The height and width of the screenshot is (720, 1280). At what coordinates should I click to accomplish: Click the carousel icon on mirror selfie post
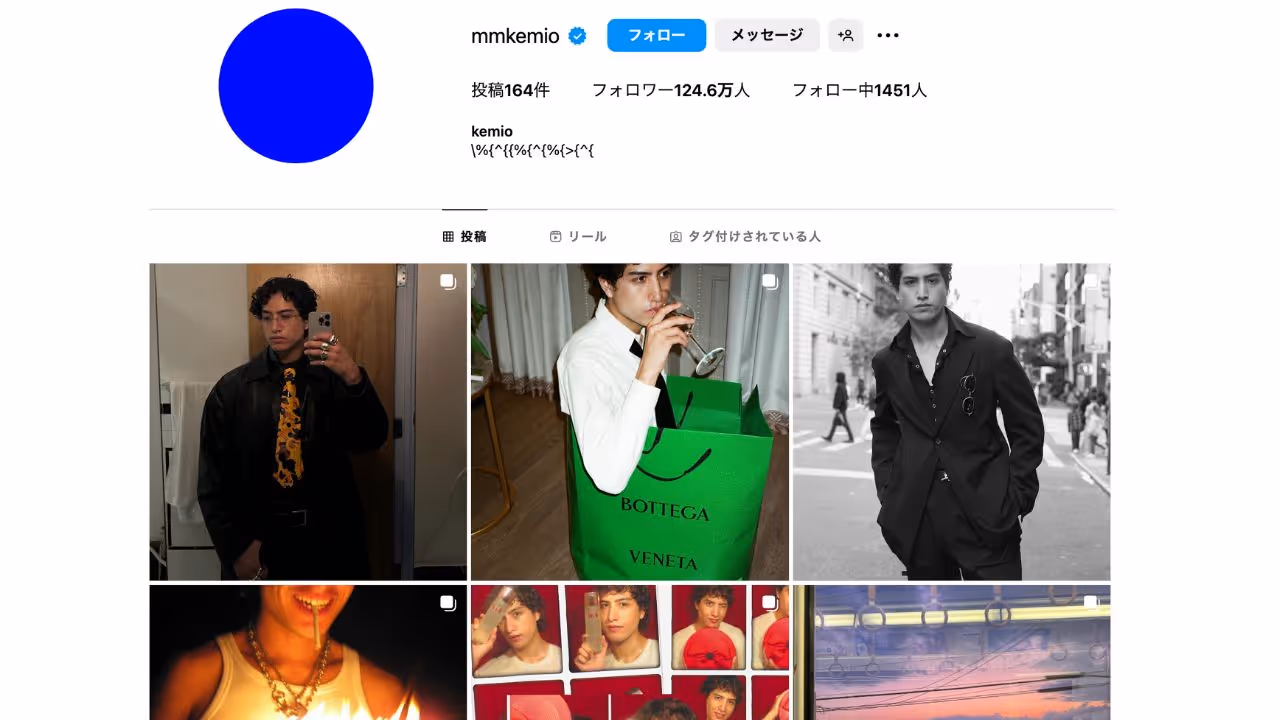(x=448, y=282)
